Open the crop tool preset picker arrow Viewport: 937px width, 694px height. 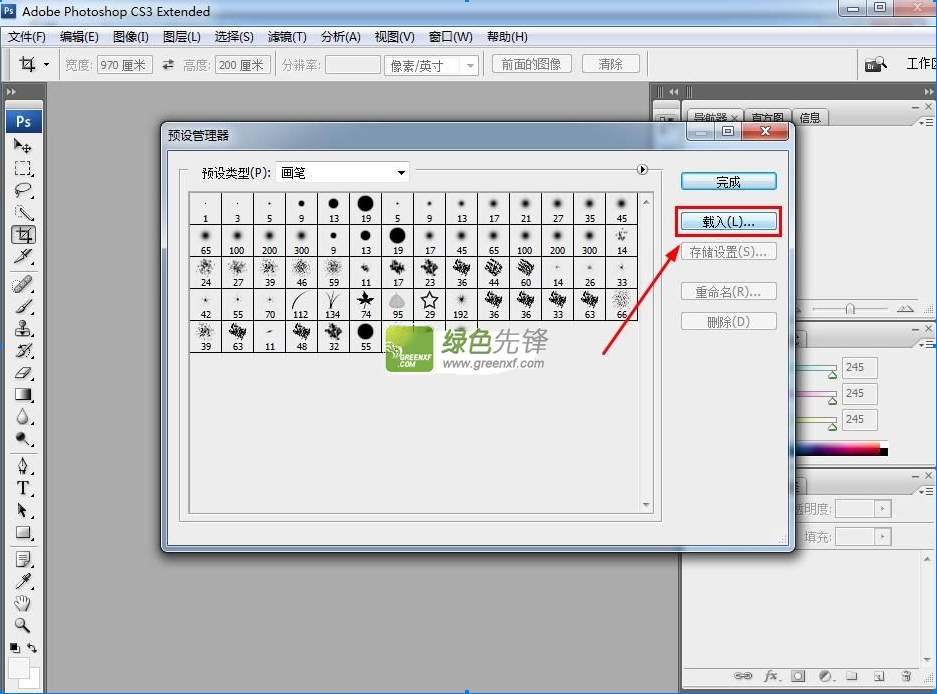[x=46, y=64]
